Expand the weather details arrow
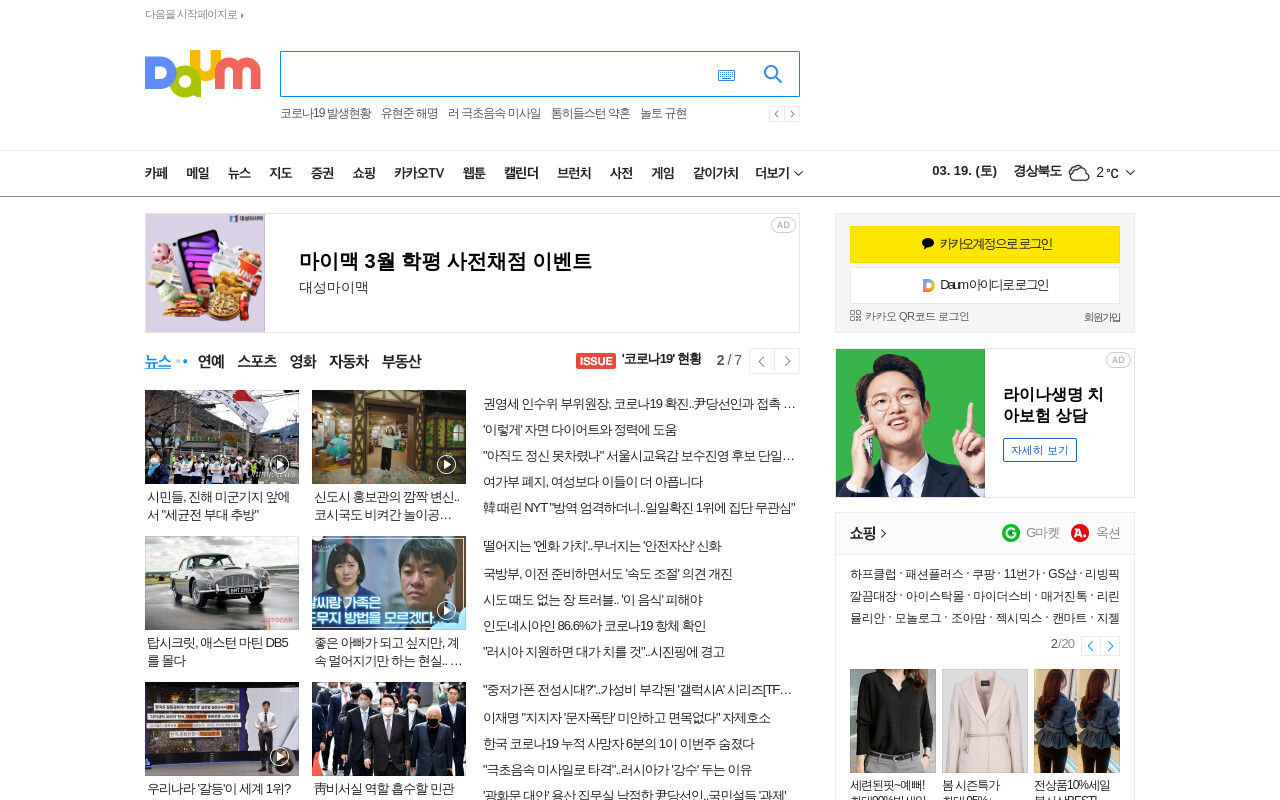Screen dimensions: 1280x800 coord(1130,173)
